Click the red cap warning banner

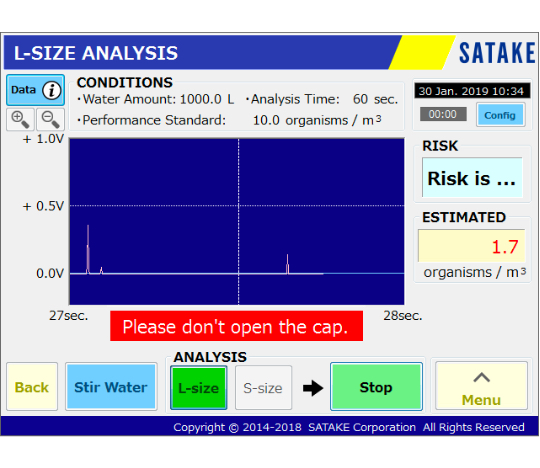click(237, 326)
